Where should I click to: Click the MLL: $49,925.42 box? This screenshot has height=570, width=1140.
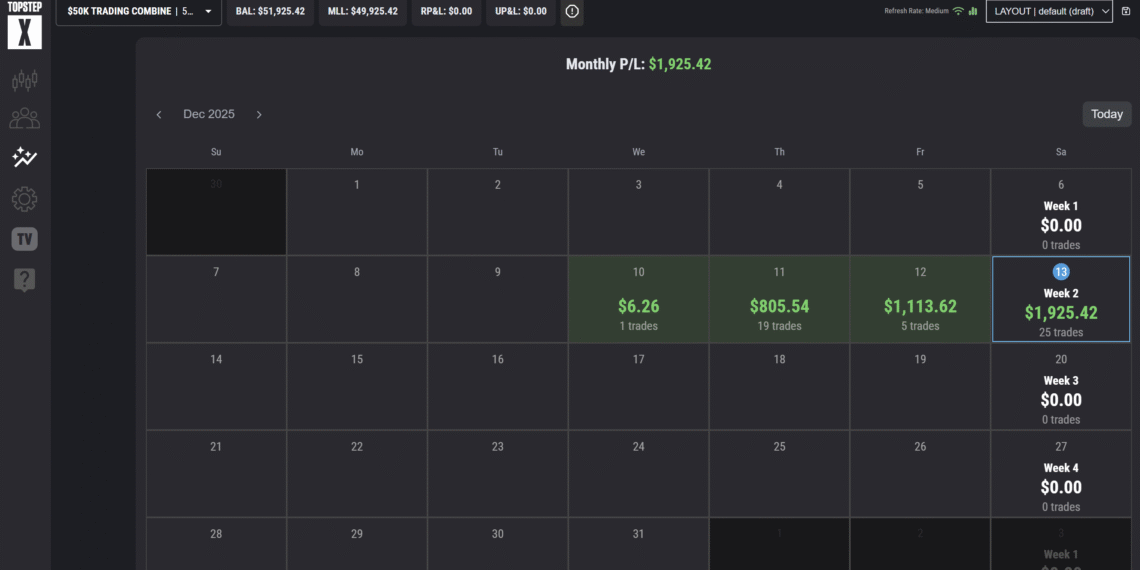pyautogui.click(x=363, y=12)
